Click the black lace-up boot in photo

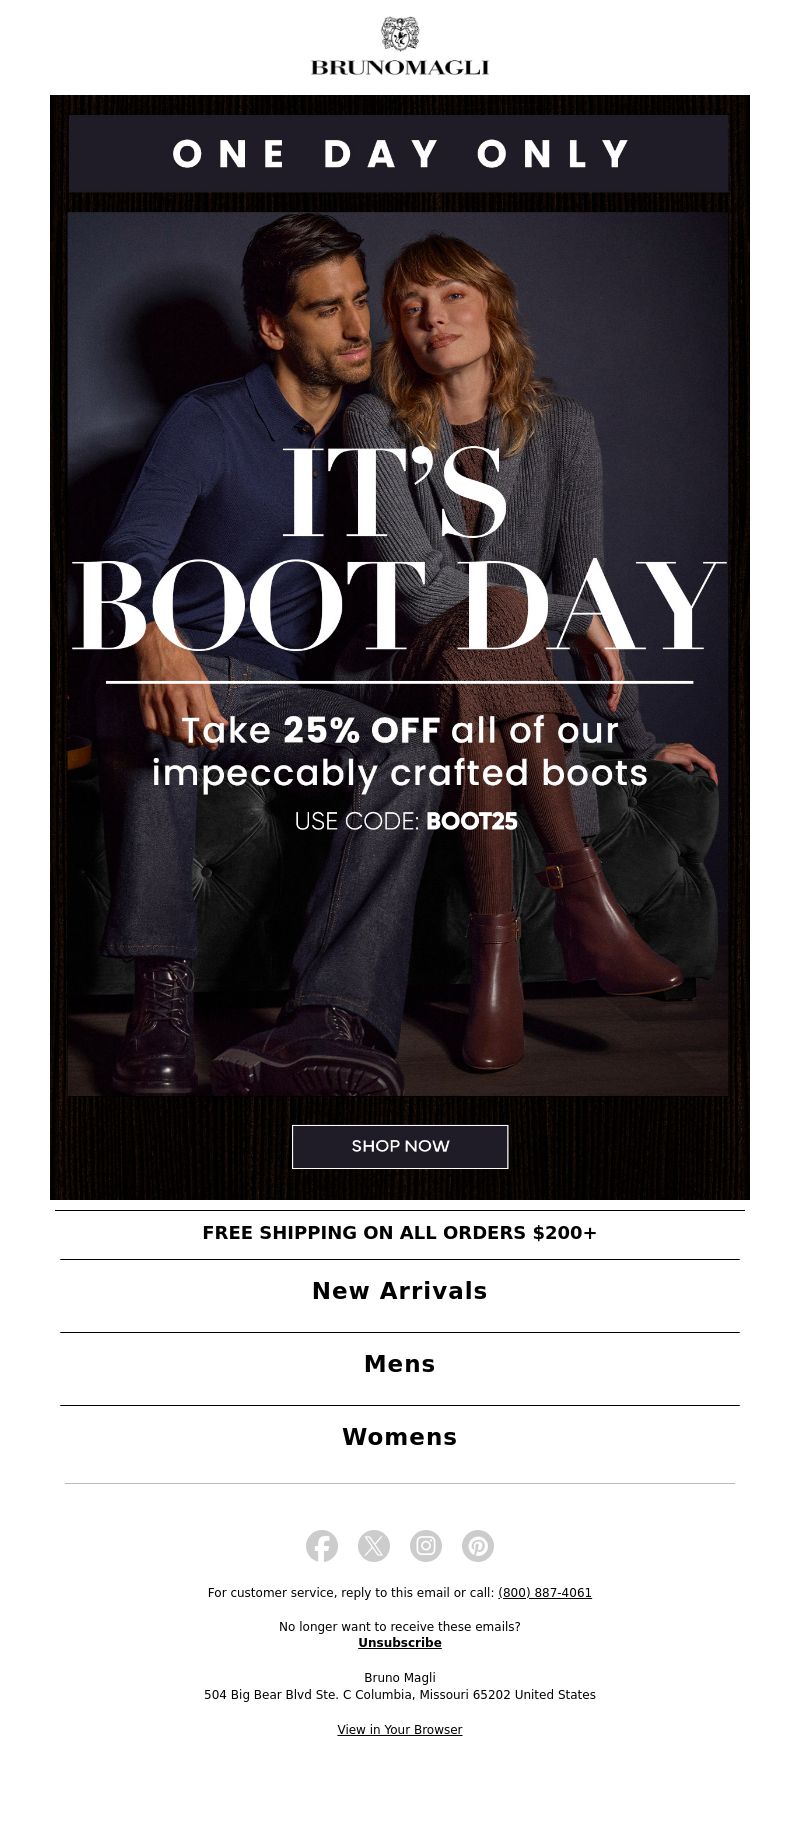coord(155,1025)
